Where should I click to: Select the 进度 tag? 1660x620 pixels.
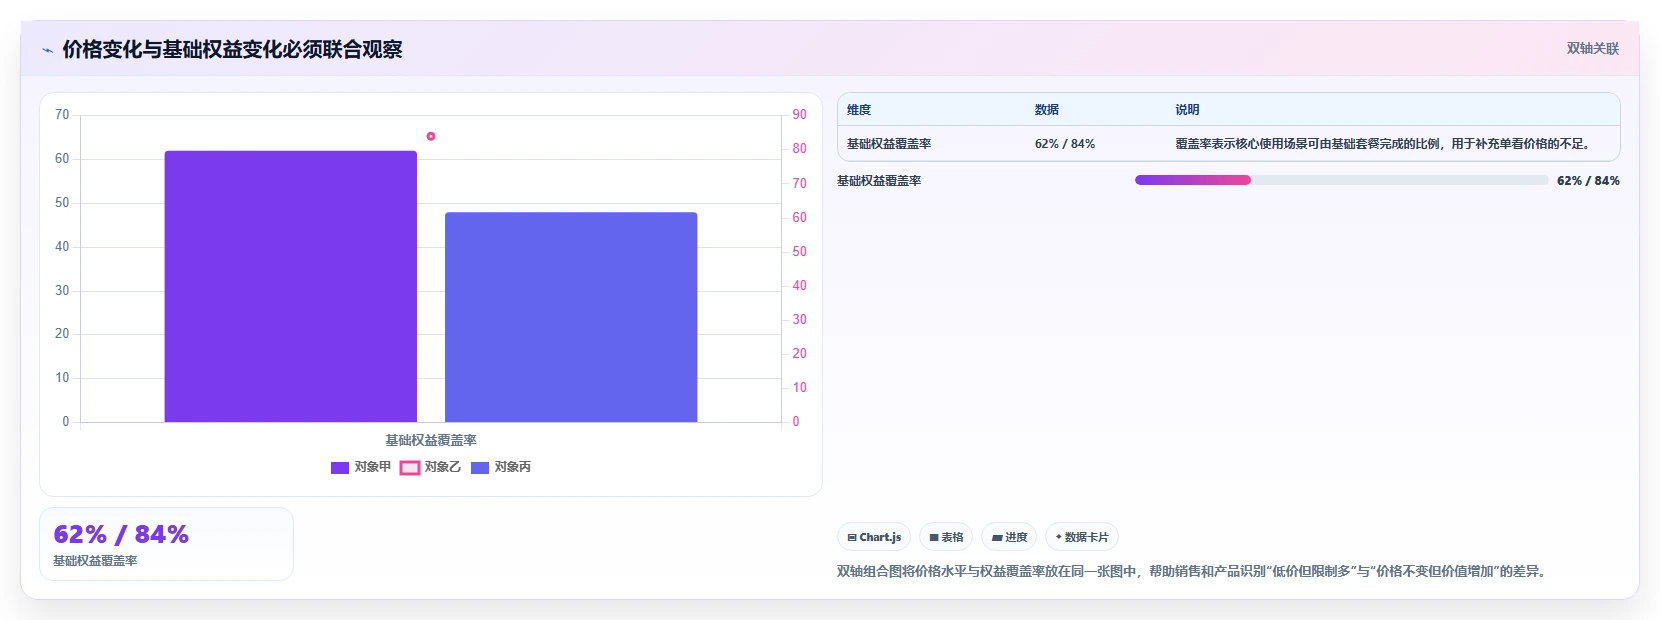1009,537
